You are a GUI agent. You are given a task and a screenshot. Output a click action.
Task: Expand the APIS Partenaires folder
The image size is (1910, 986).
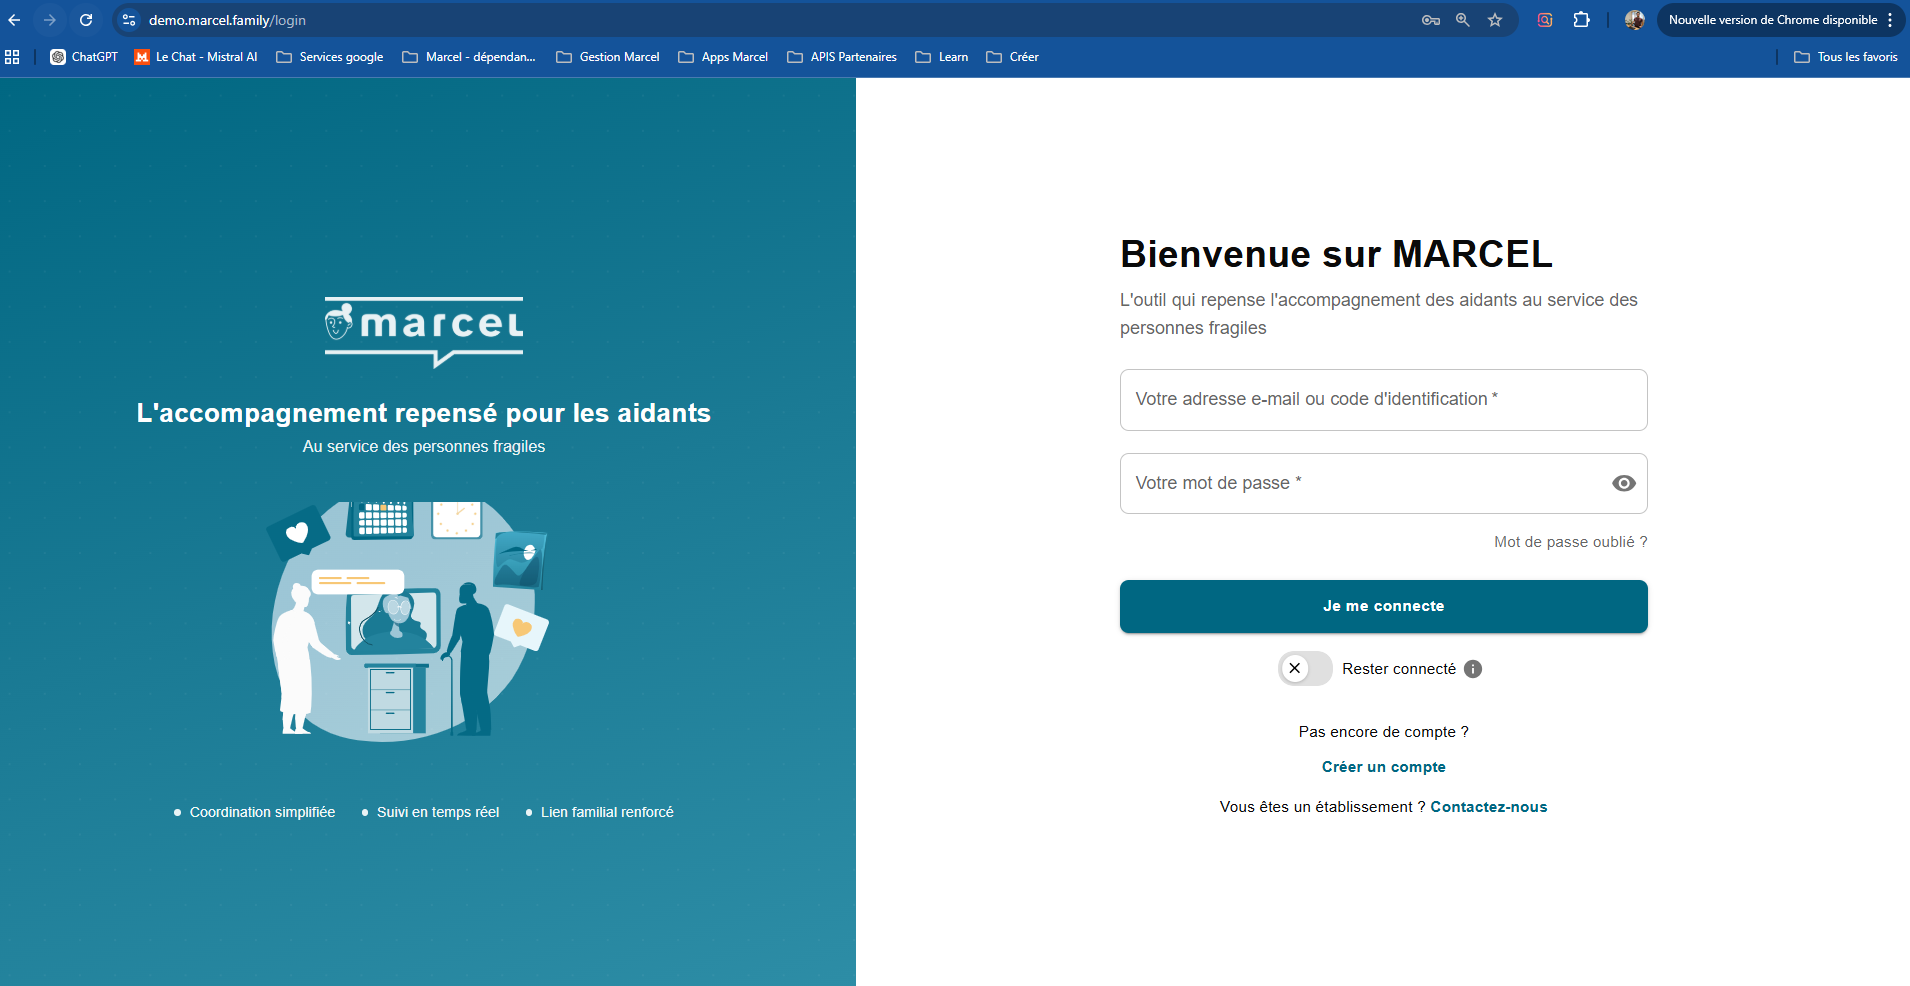(x=841, y=57)
